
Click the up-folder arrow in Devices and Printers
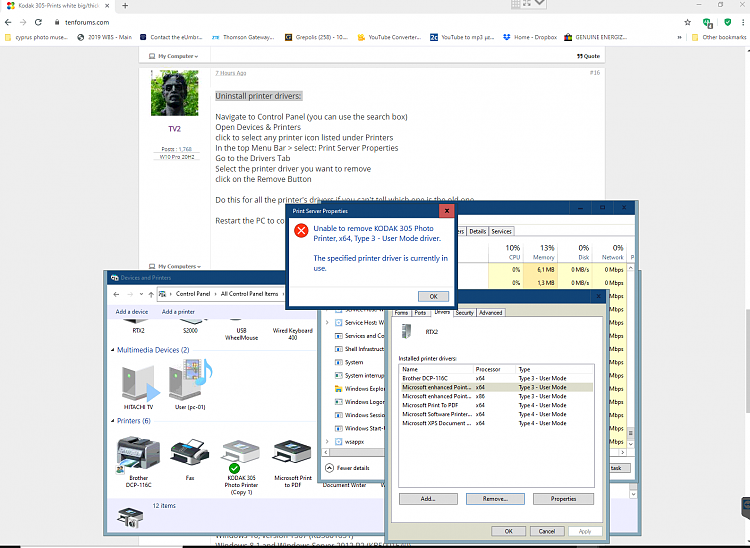tap(151, 294)
